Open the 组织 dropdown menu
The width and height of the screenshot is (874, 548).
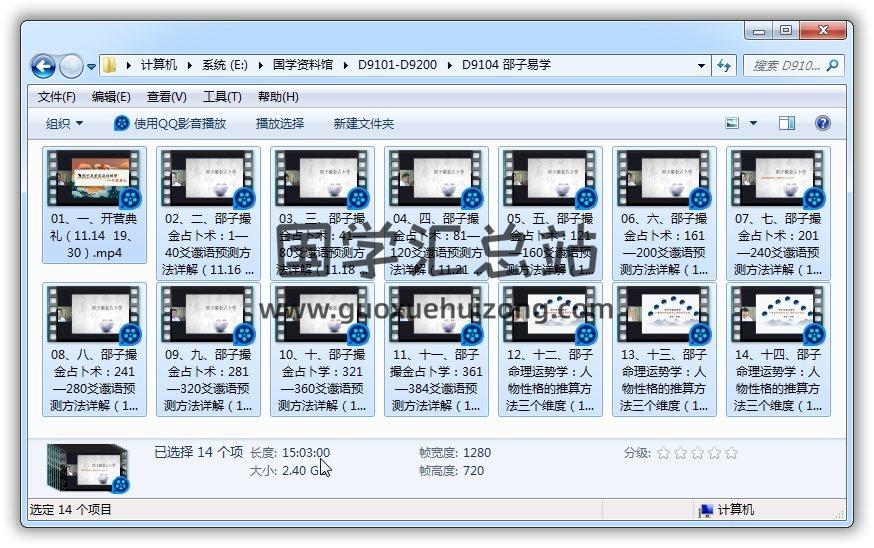65,123
